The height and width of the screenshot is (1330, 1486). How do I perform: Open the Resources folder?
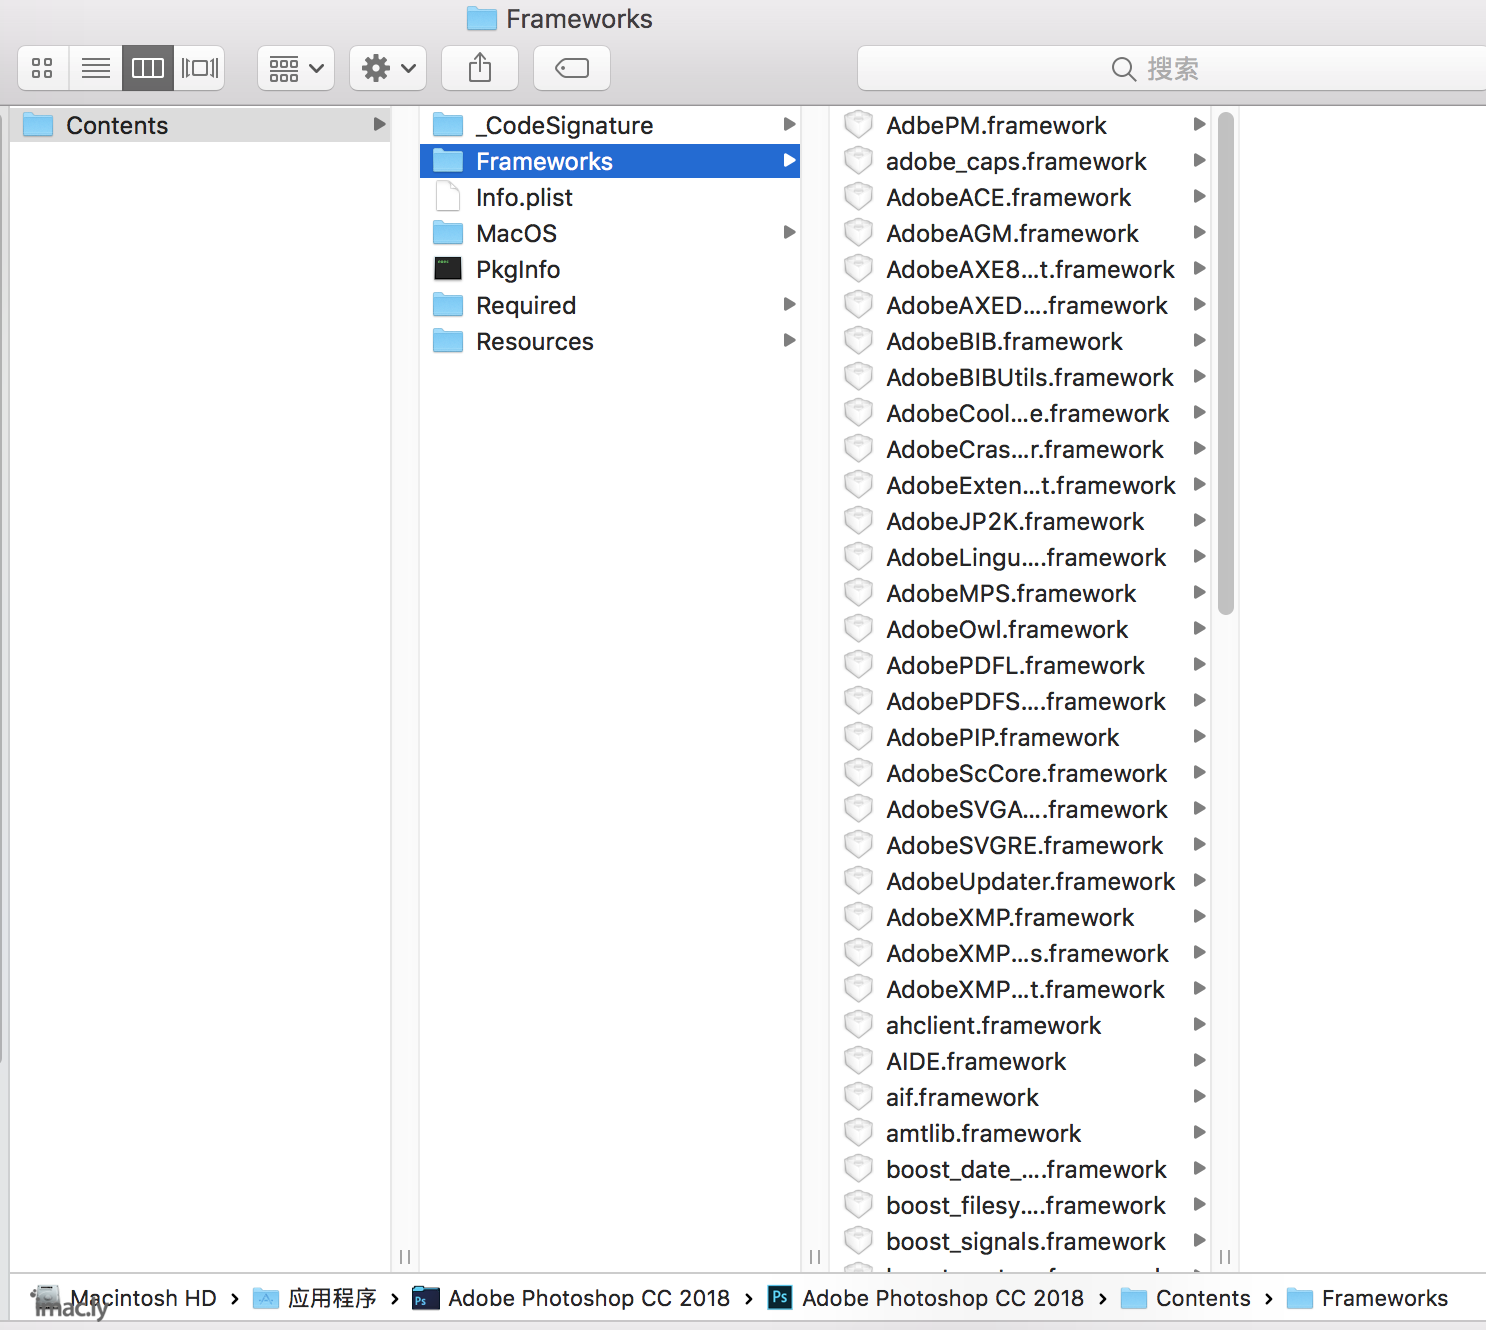point(610,341)
